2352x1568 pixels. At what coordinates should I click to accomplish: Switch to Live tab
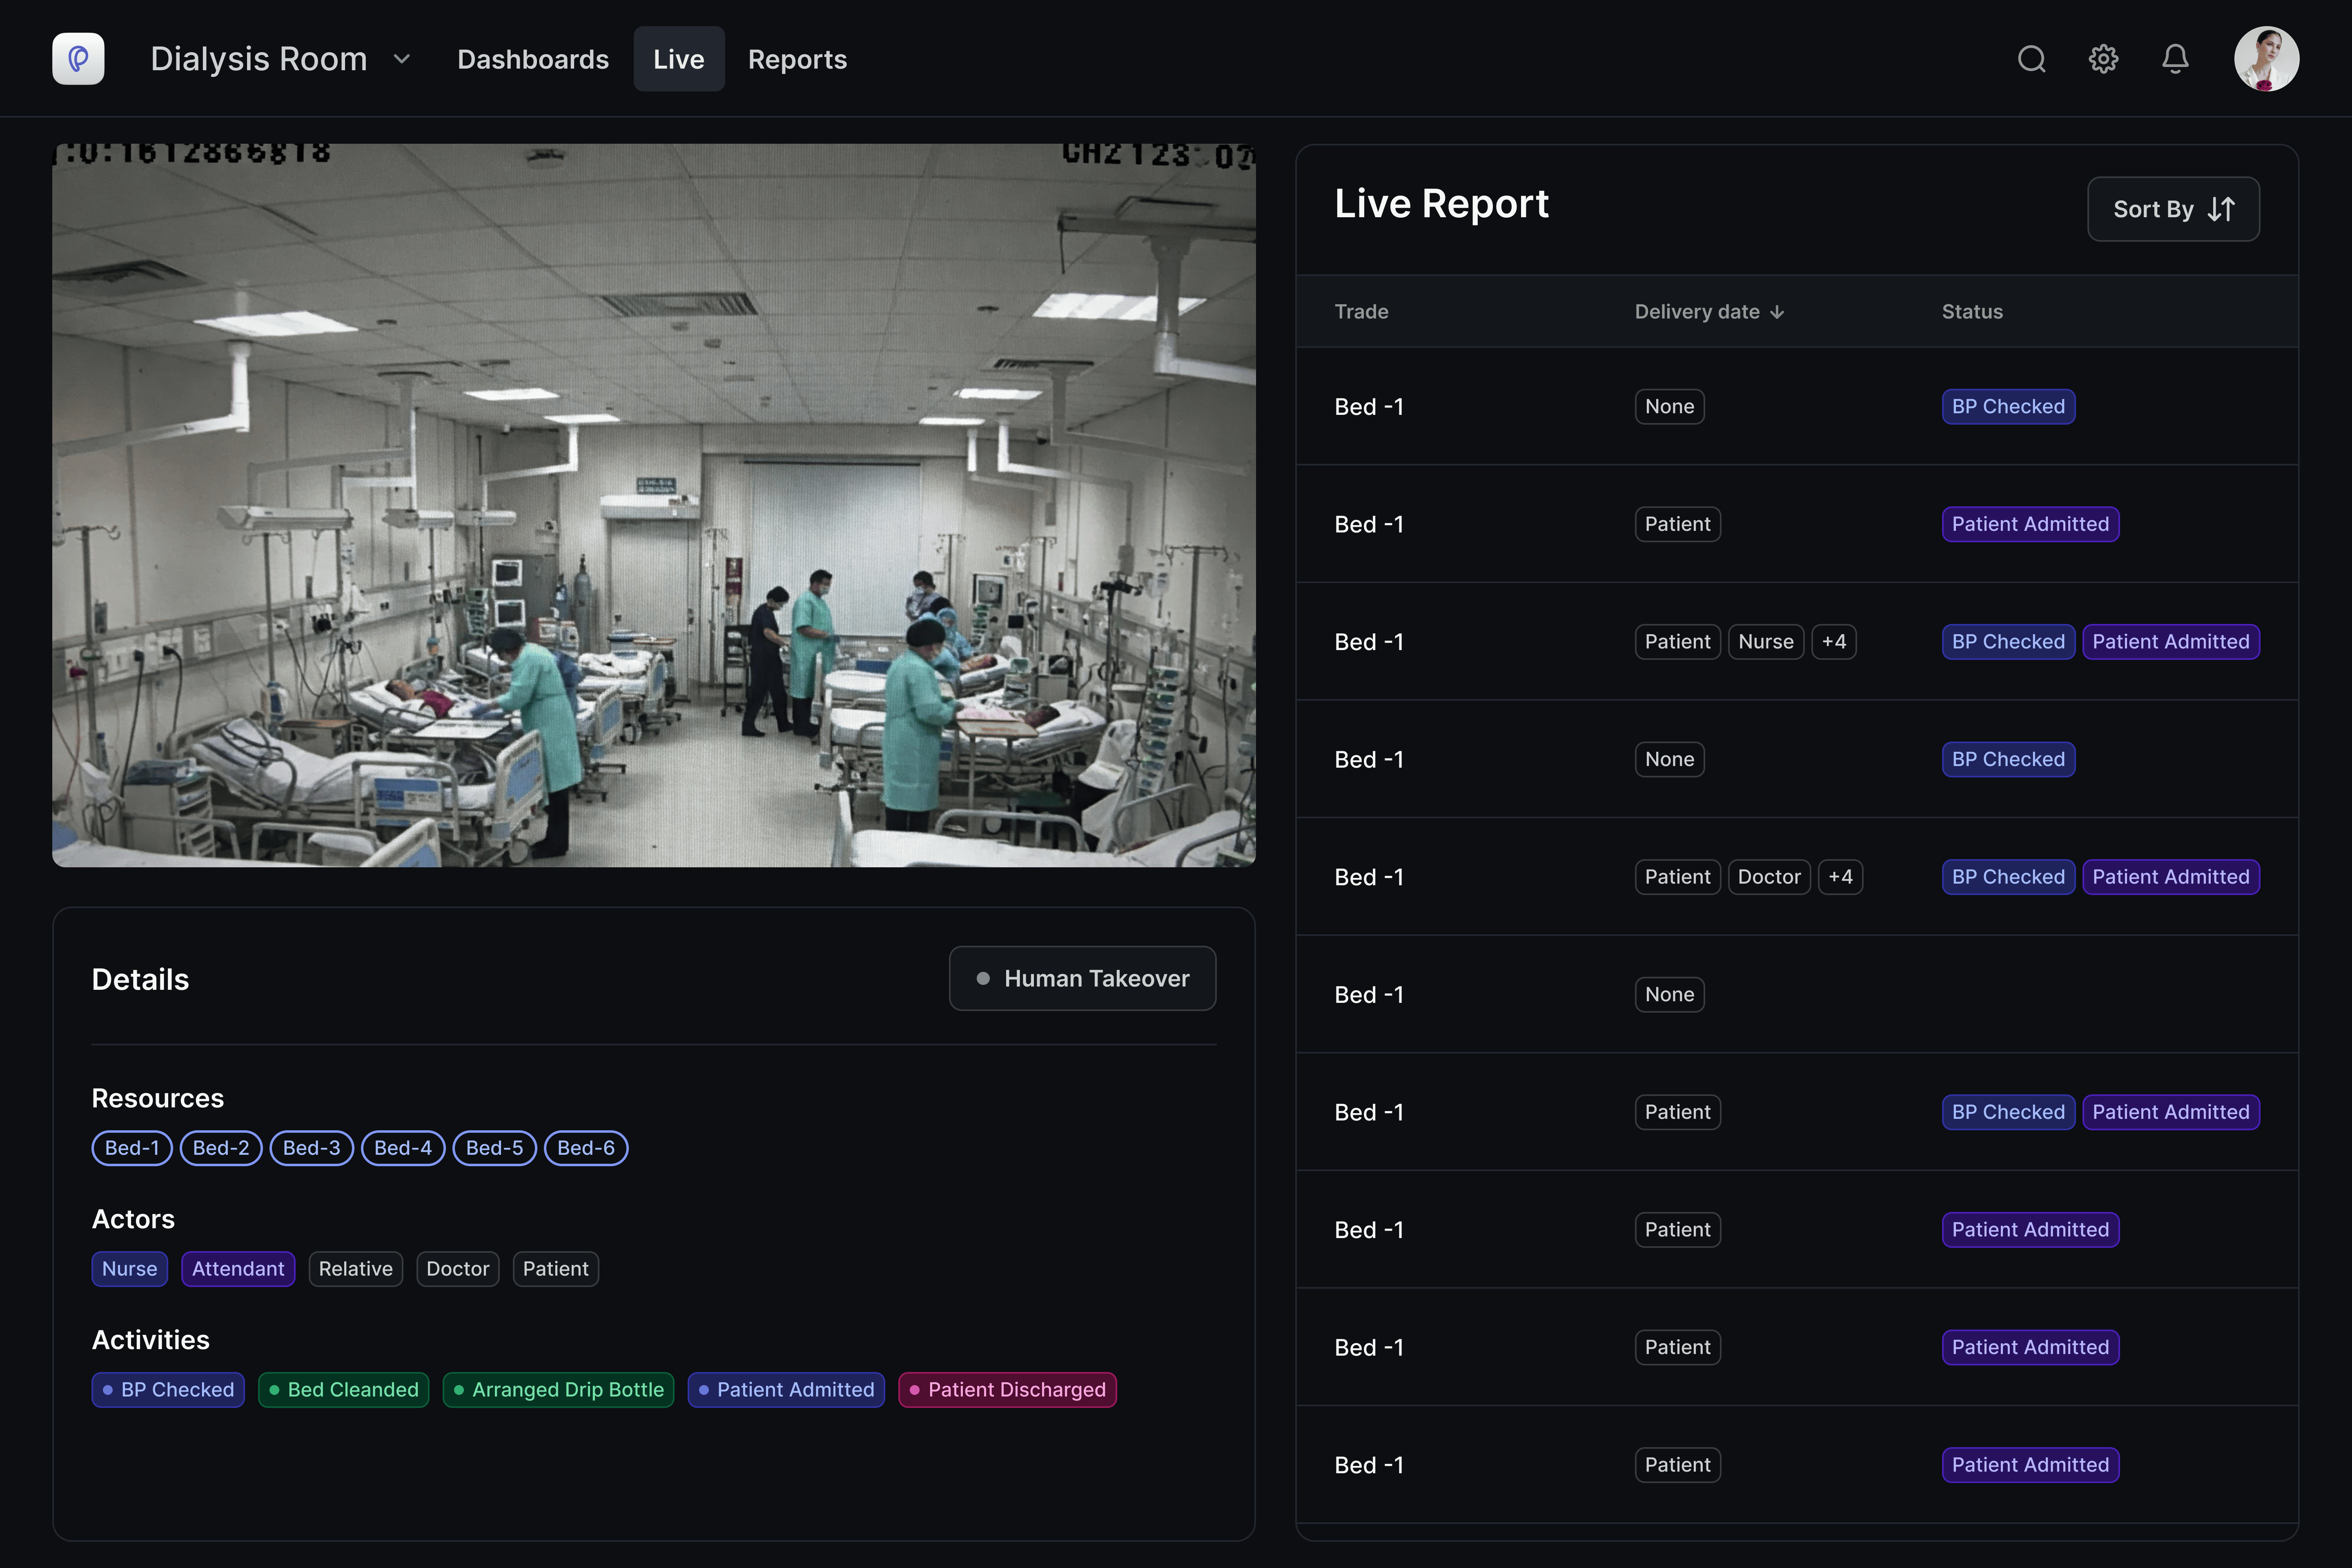coord(679,59)
